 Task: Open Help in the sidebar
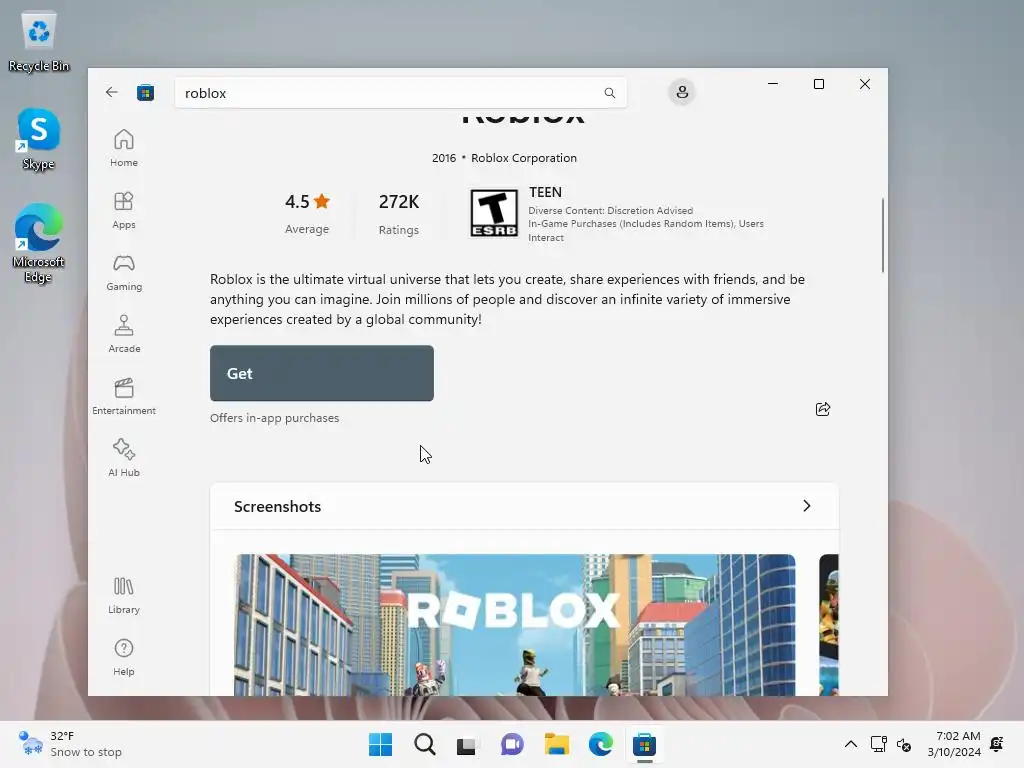124,658
